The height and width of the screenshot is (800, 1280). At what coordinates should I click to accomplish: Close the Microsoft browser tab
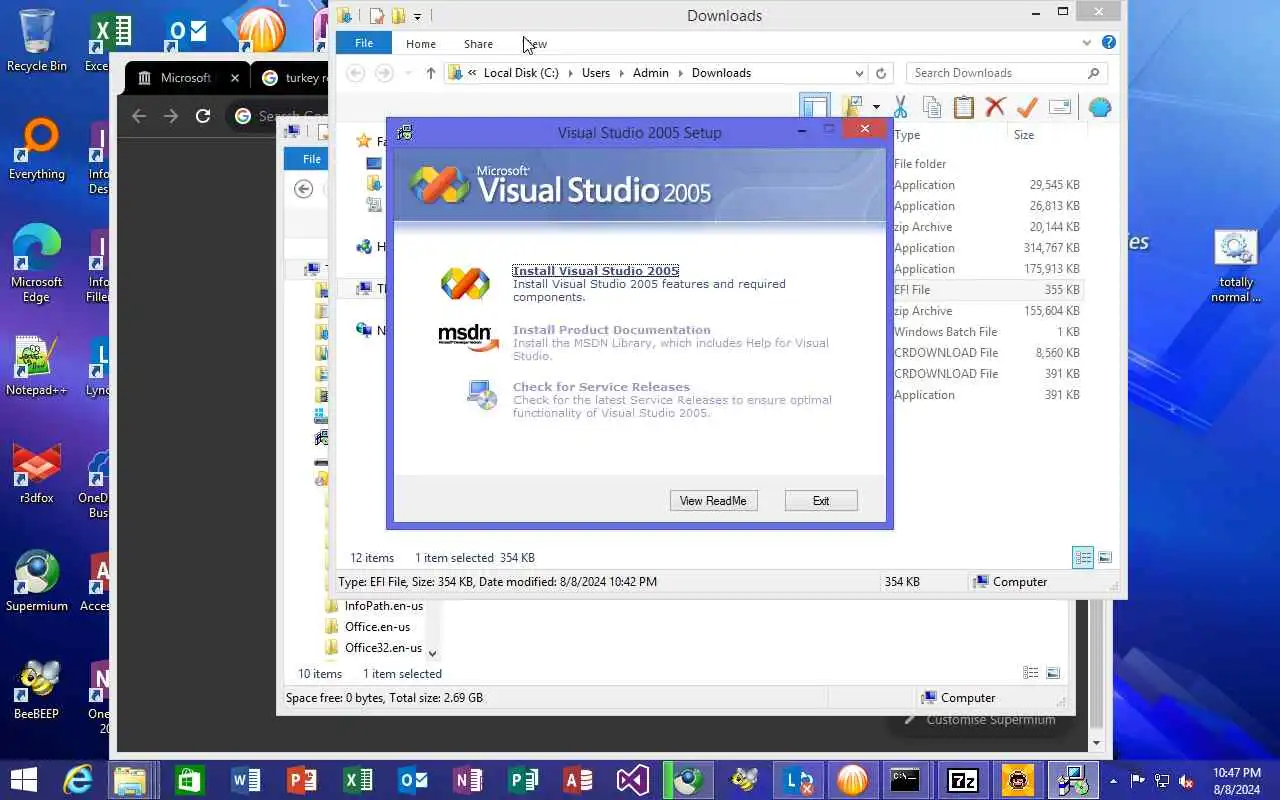[235, 78]
